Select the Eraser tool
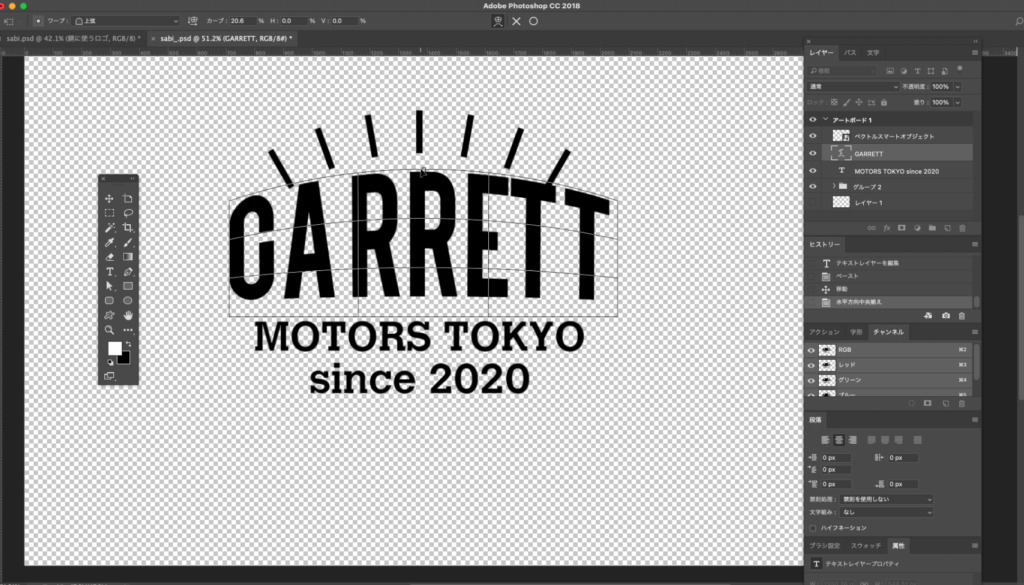This screenshot has width=1024, height=585. [109, 257]
